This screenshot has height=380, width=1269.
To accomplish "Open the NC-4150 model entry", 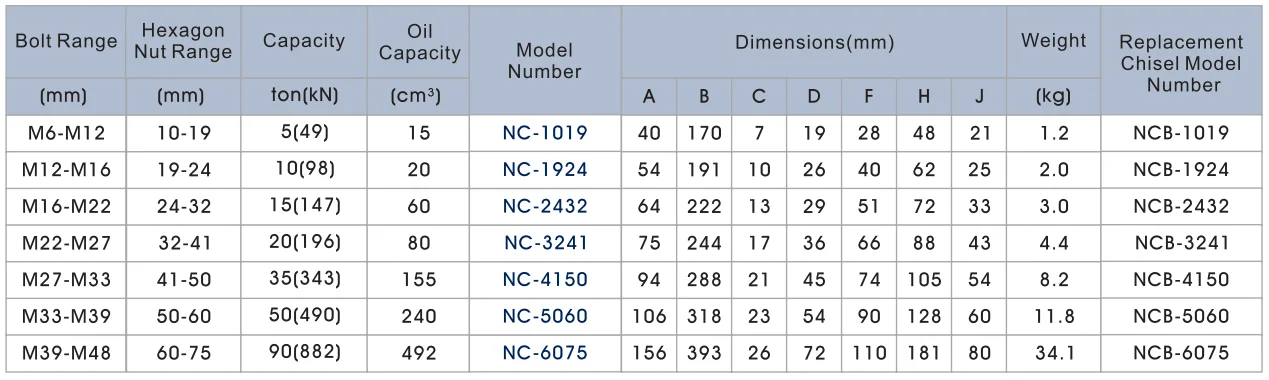I will [545, 279].
